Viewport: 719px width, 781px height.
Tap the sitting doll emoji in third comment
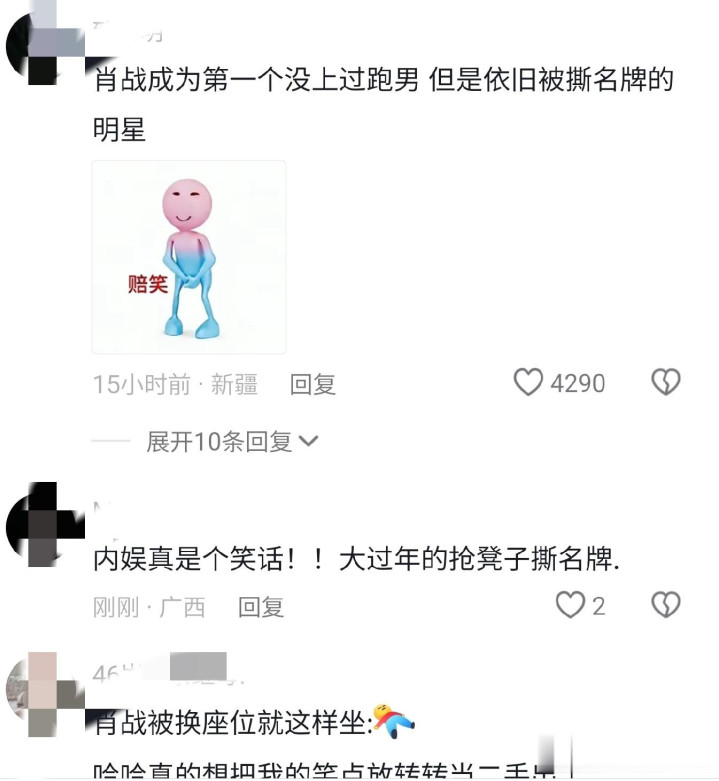pyautogui.click(x=393, y=721)
